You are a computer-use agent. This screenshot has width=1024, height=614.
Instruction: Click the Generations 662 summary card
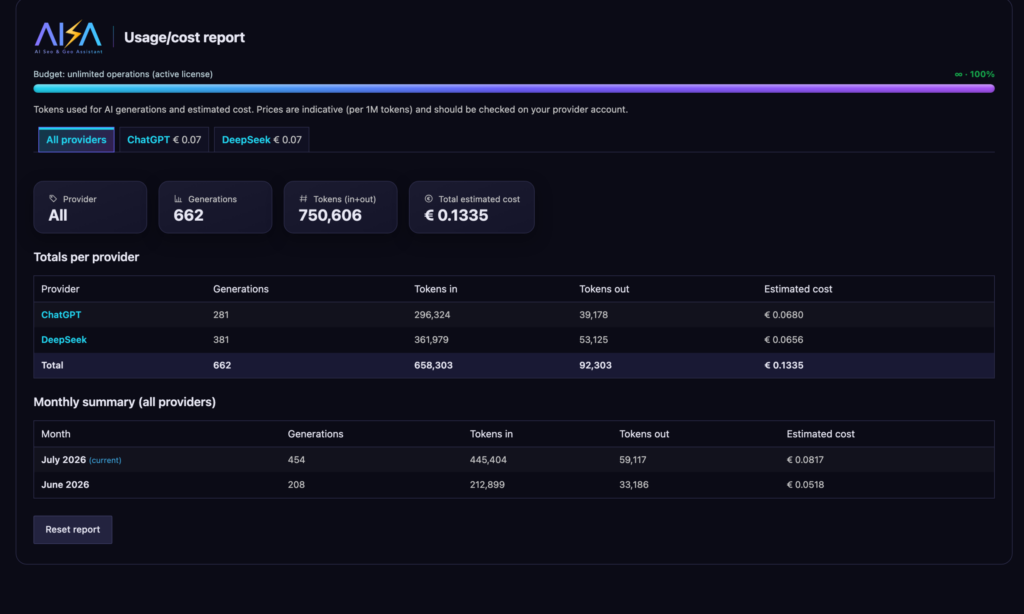(216, 207)
